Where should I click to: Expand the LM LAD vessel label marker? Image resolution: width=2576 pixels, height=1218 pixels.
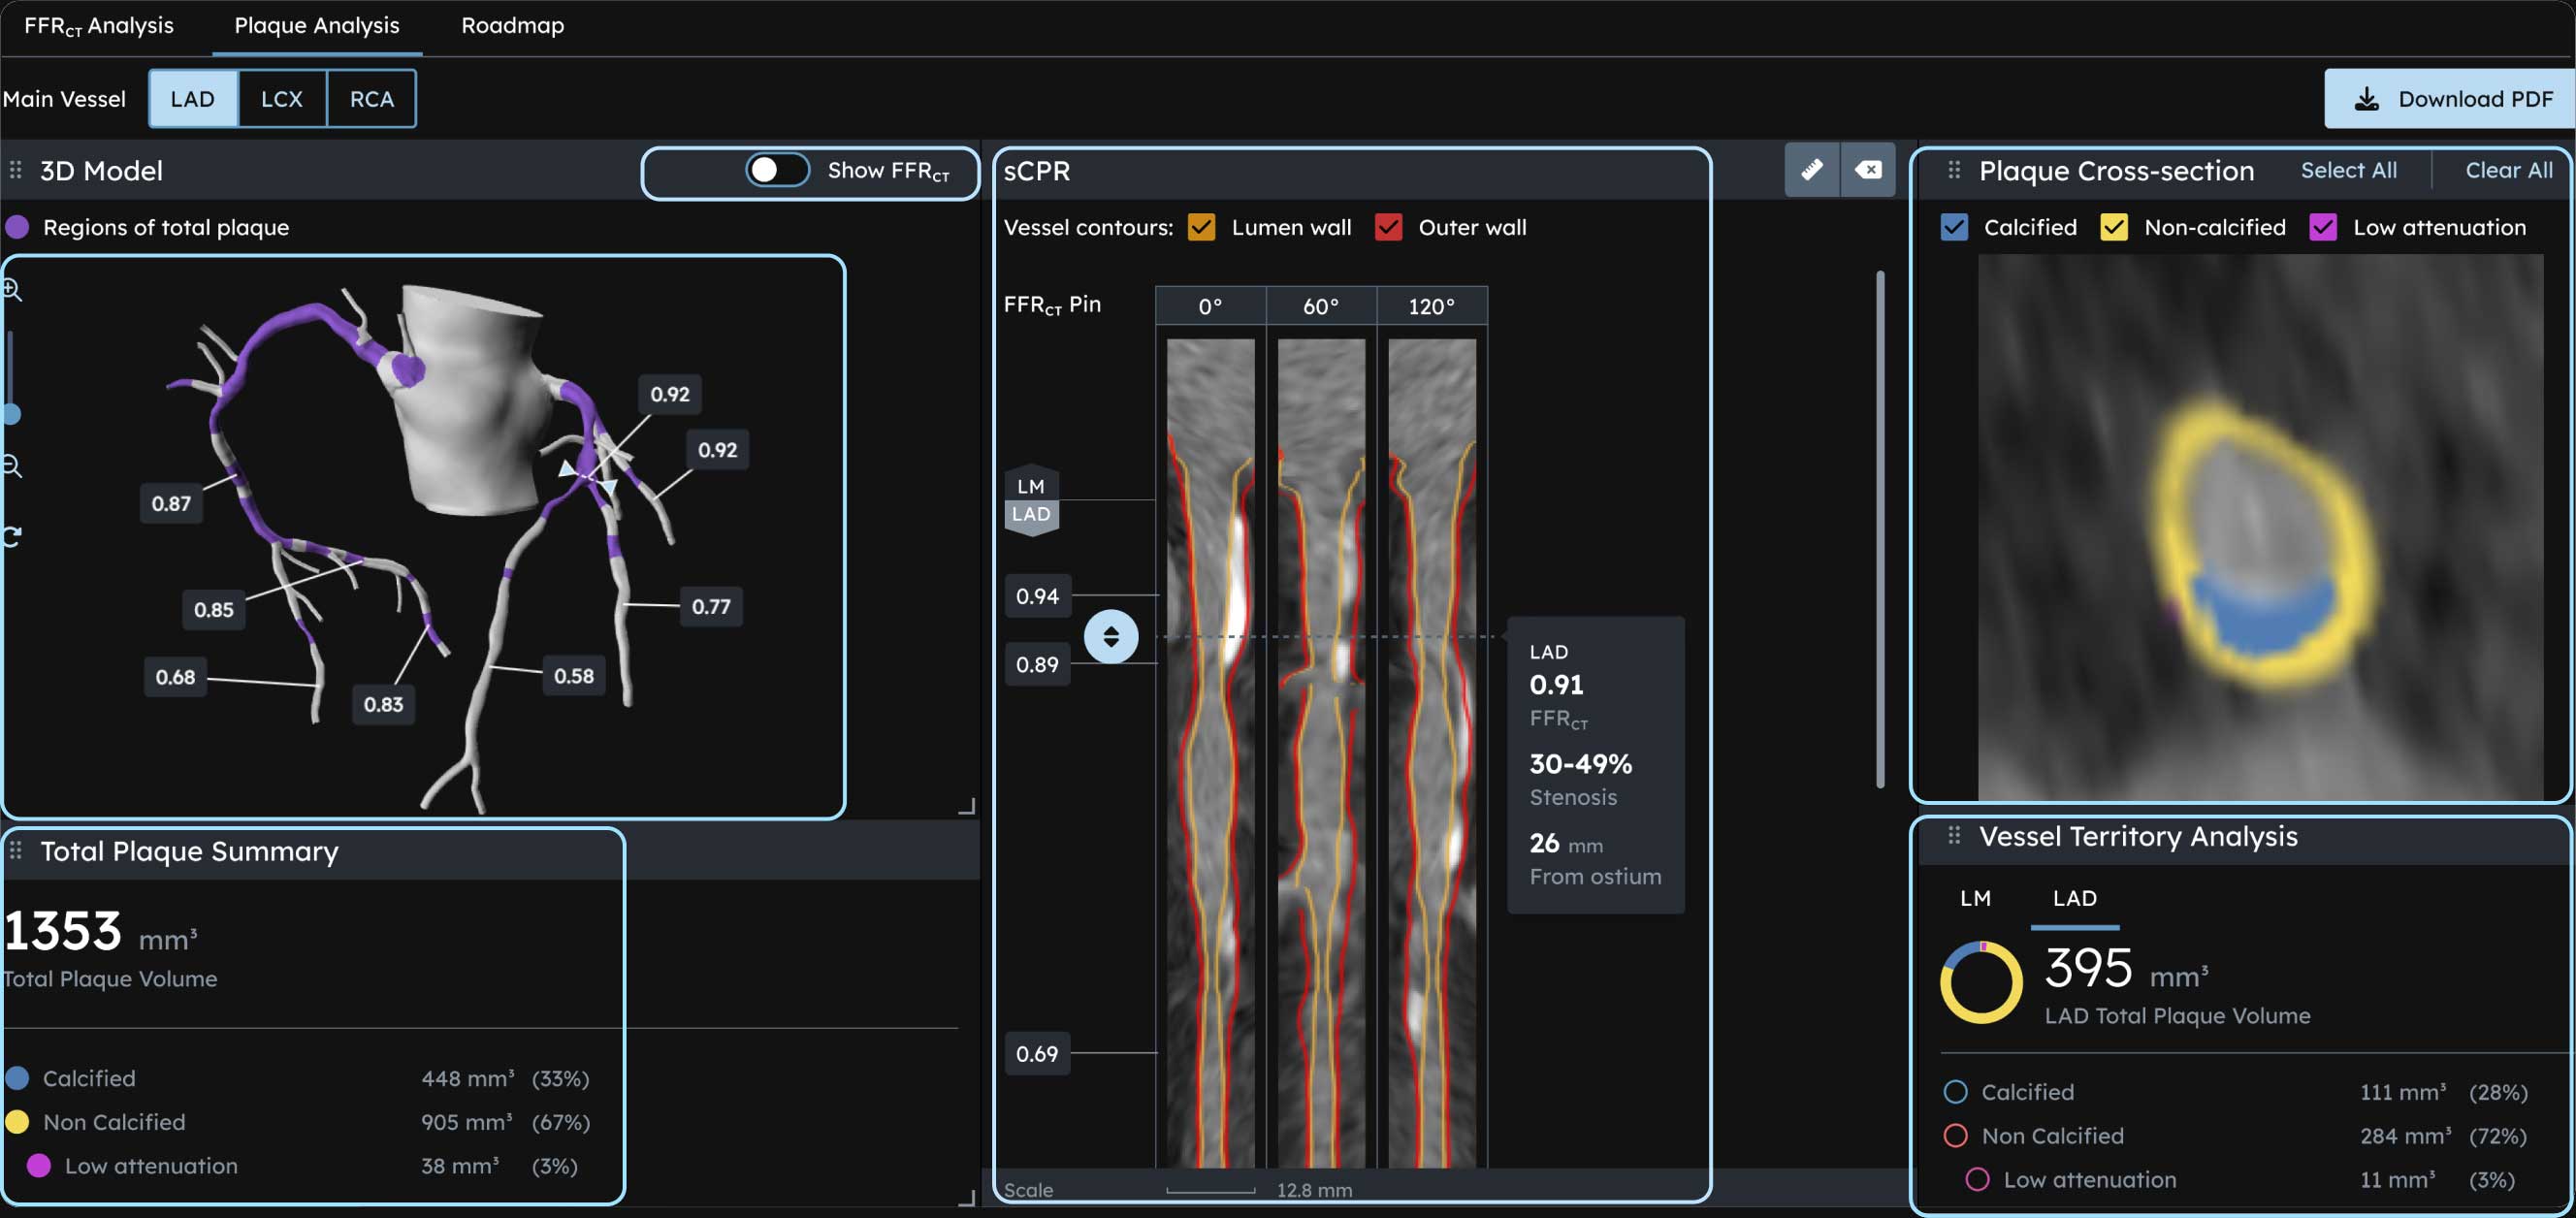[x=1030, y=500]
